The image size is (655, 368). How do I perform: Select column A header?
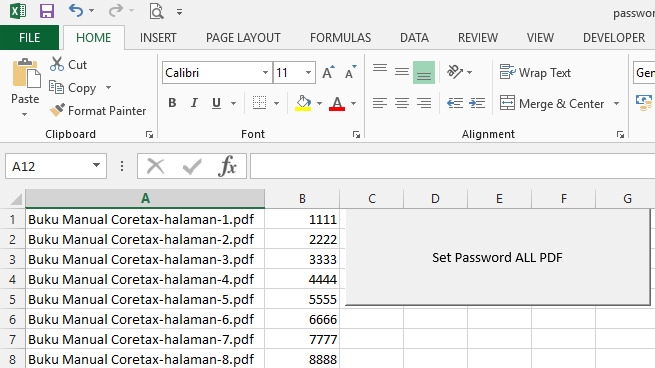point(145,198)
